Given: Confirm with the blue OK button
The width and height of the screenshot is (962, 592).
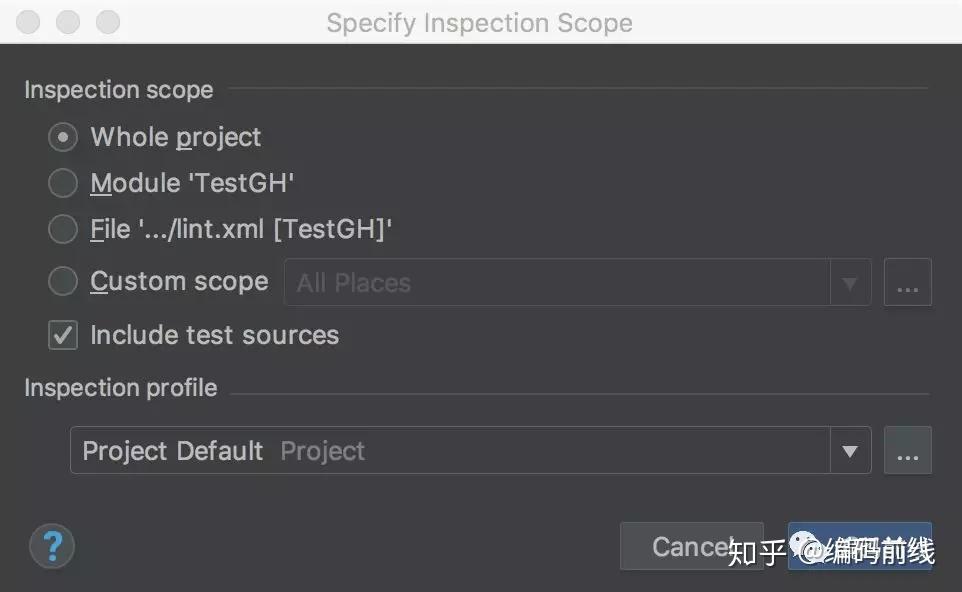Looking at the screenshot, I should pos(860,546).
